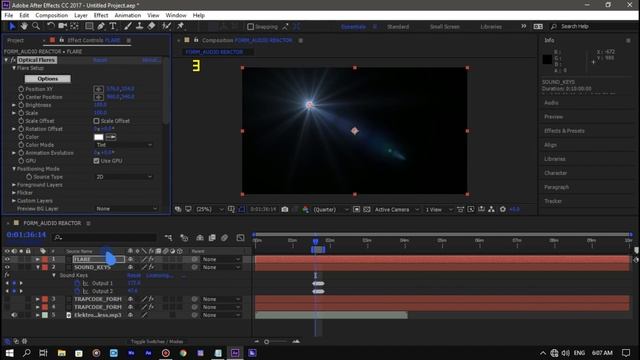The height and width of the screenshot is (360, 640).
Task: Toggle Output 1 stopwatch keyframing
Action: point(77,283)
